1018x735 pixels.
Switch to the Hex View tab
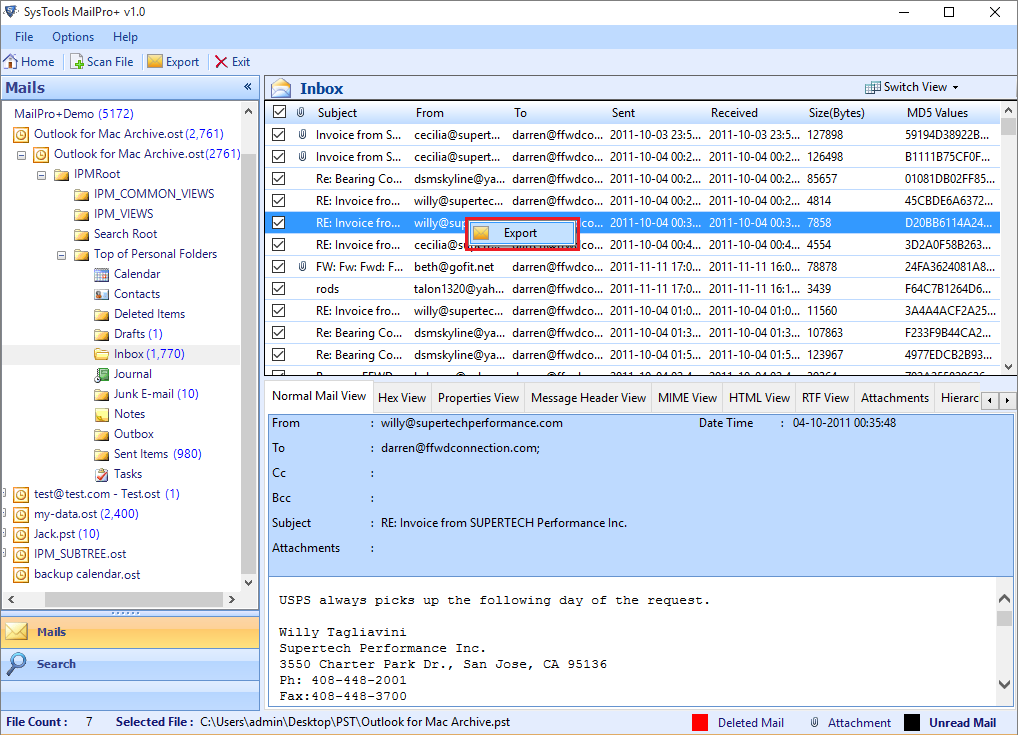(402, 397)
